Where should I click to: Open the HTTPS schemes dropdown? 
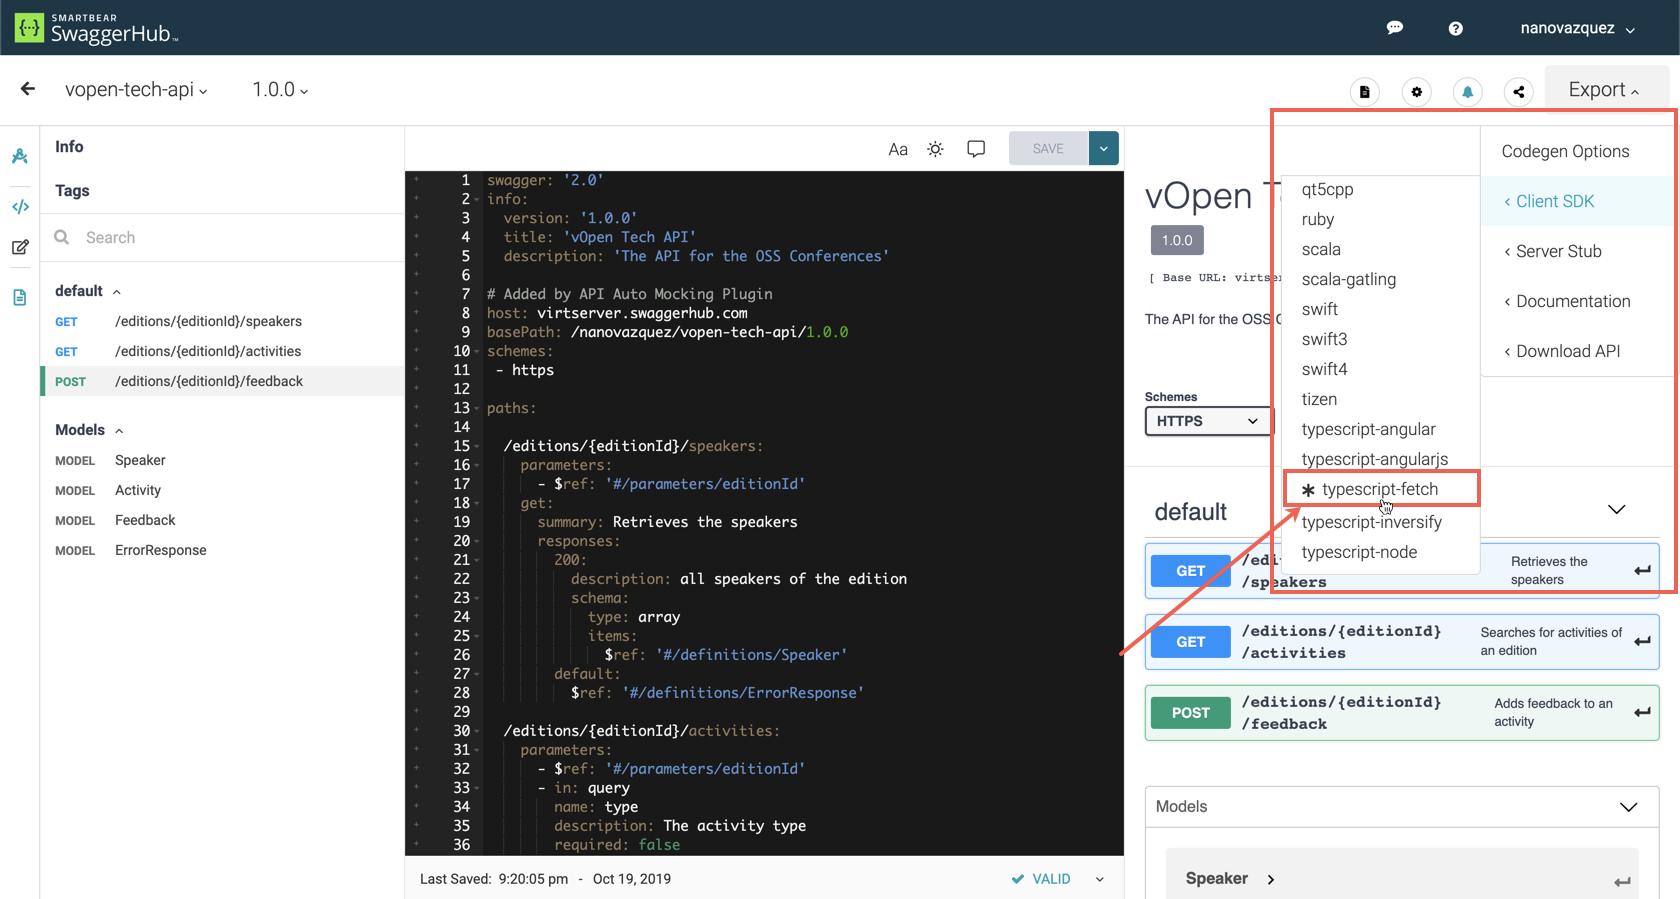coord(1208,421)
